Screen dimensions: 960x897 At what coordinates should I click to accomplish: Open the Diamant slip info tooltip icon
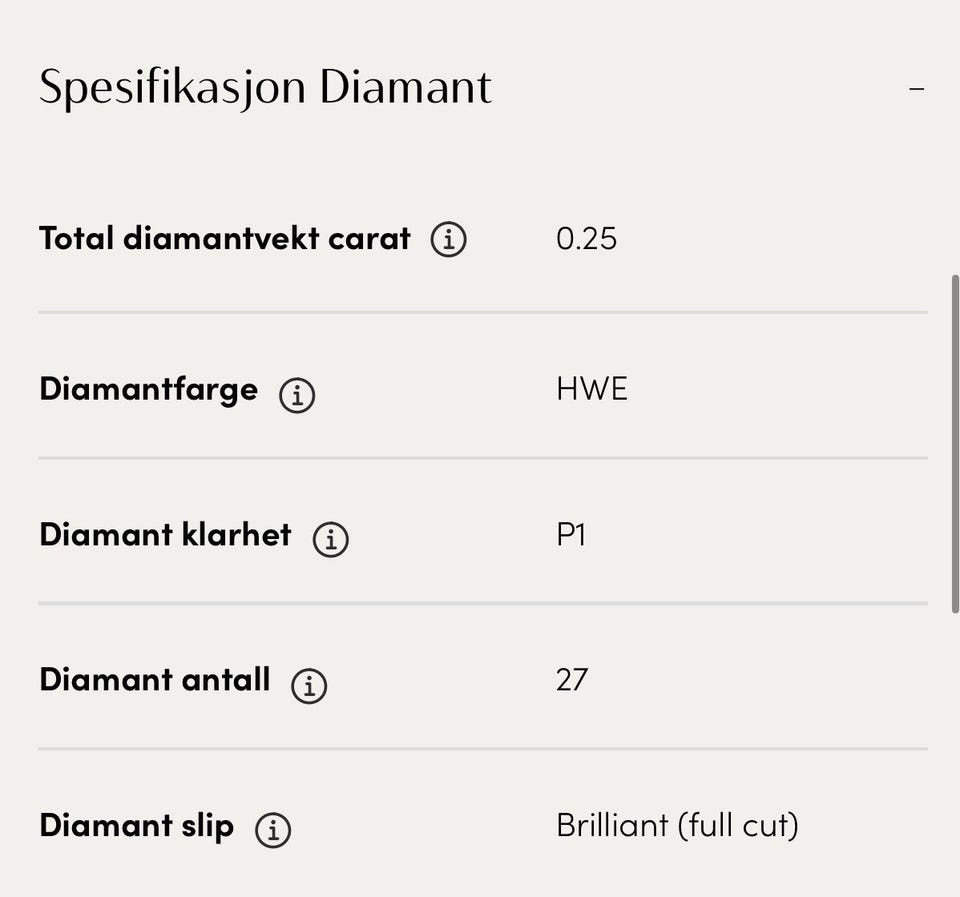[x=273, y=830]
